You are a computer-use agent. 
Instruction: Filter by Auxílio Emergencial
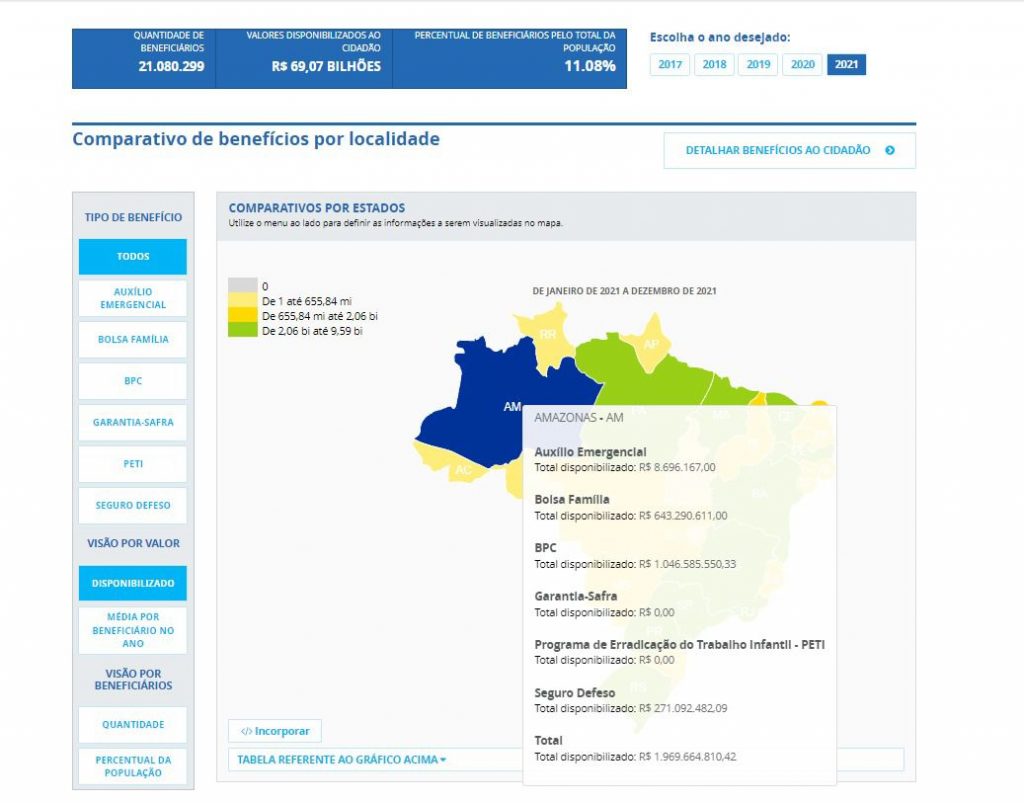pos(133,298)
